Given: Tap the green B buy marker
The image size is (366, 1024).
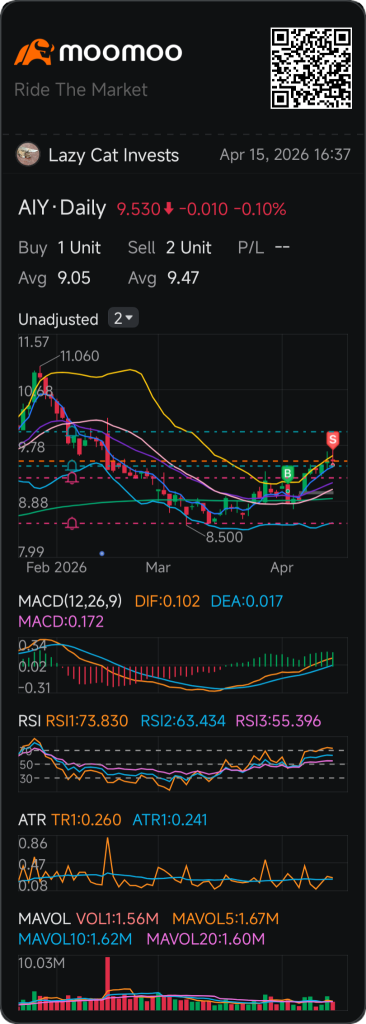Looking at the screenshot, I should [287, 473].
